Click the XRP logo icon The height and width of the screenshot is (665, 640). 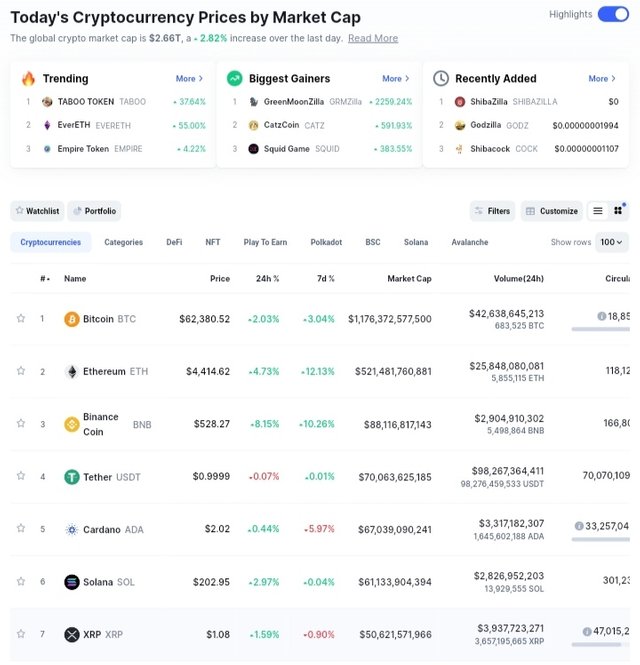72,634
